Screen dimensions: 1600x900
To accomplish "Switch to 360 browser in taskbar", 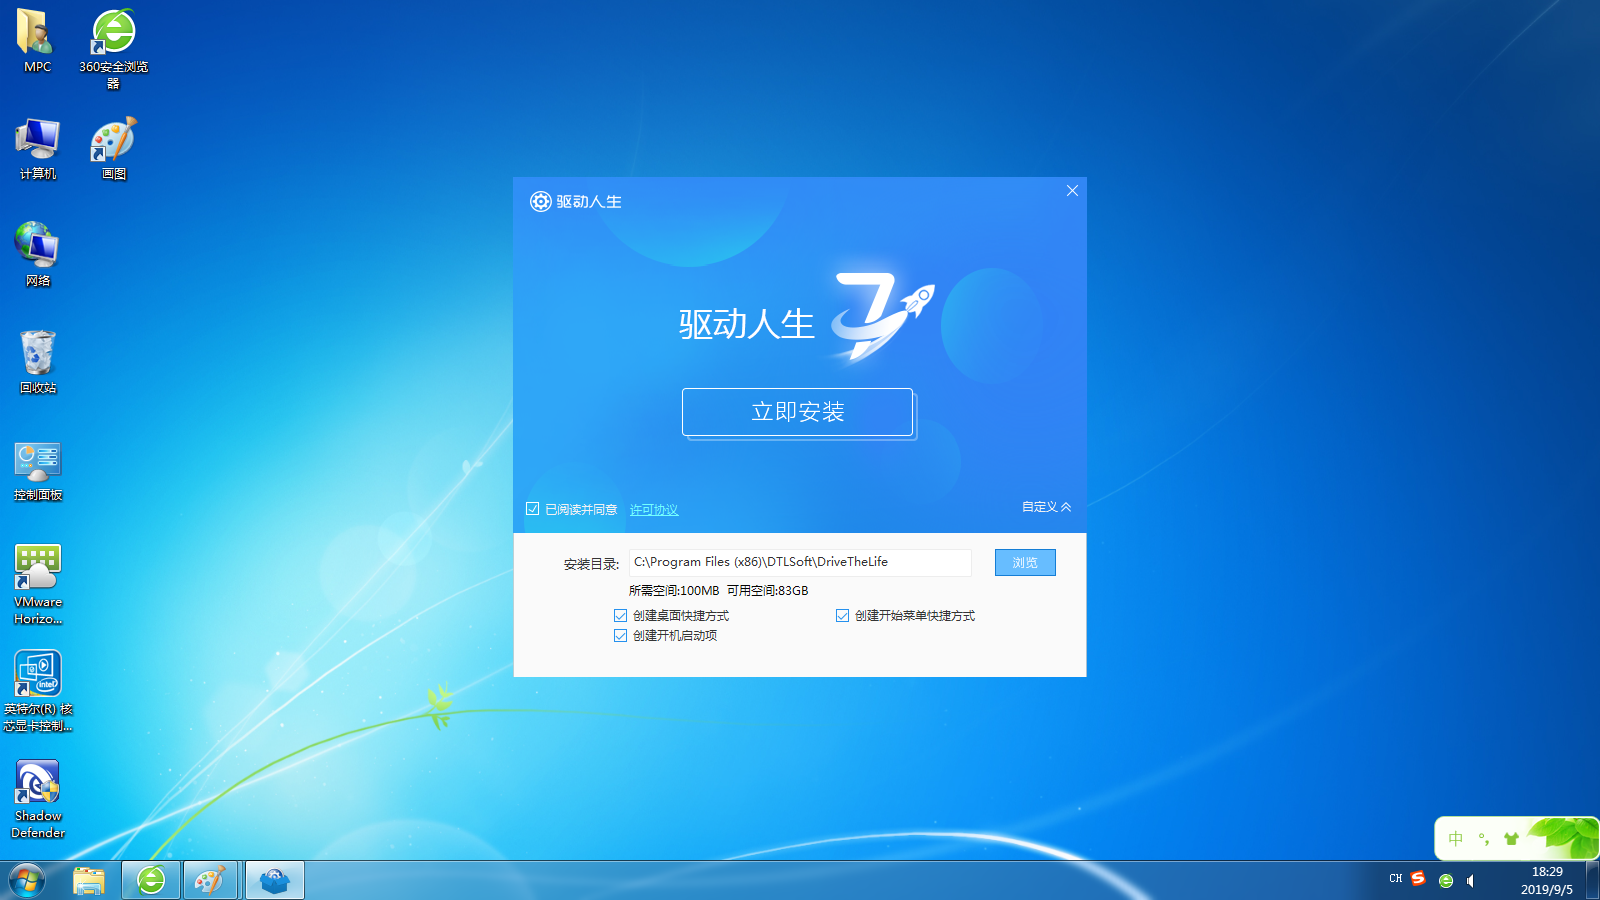I will 151,881.
